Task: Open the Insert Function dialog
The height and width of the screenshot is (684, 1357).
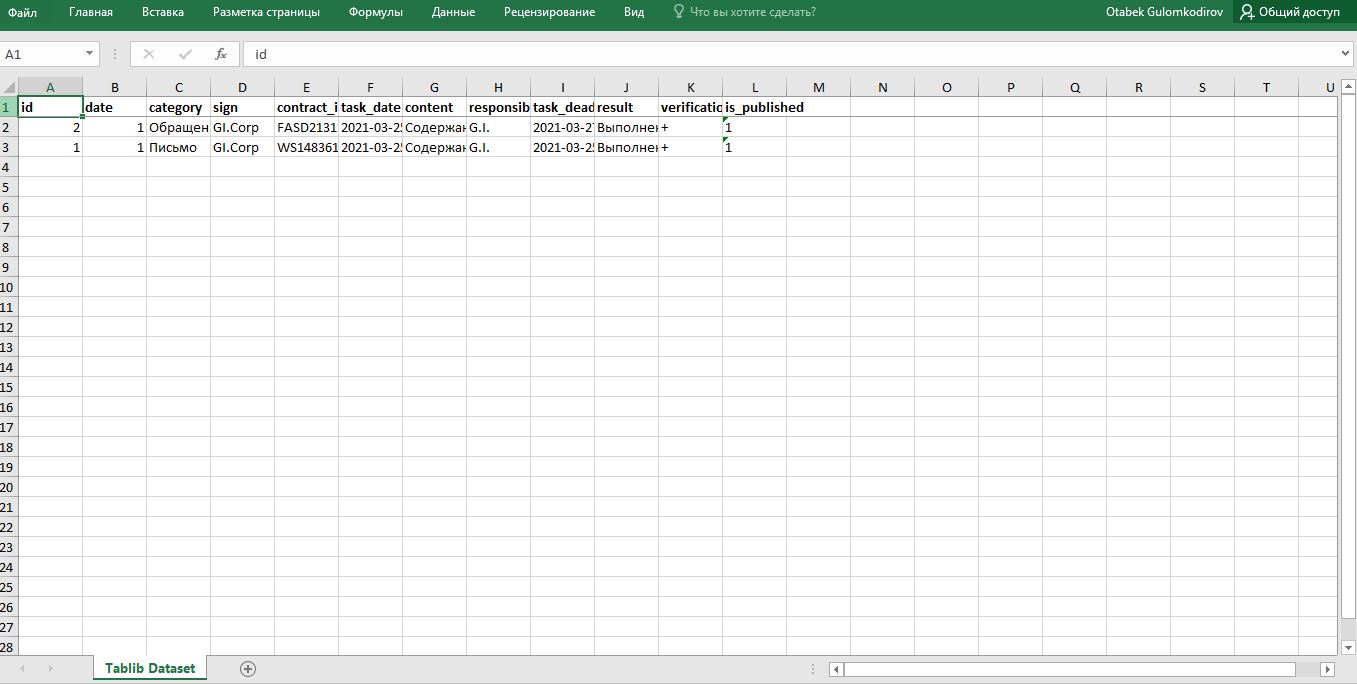Action: [x=220, y=54]
